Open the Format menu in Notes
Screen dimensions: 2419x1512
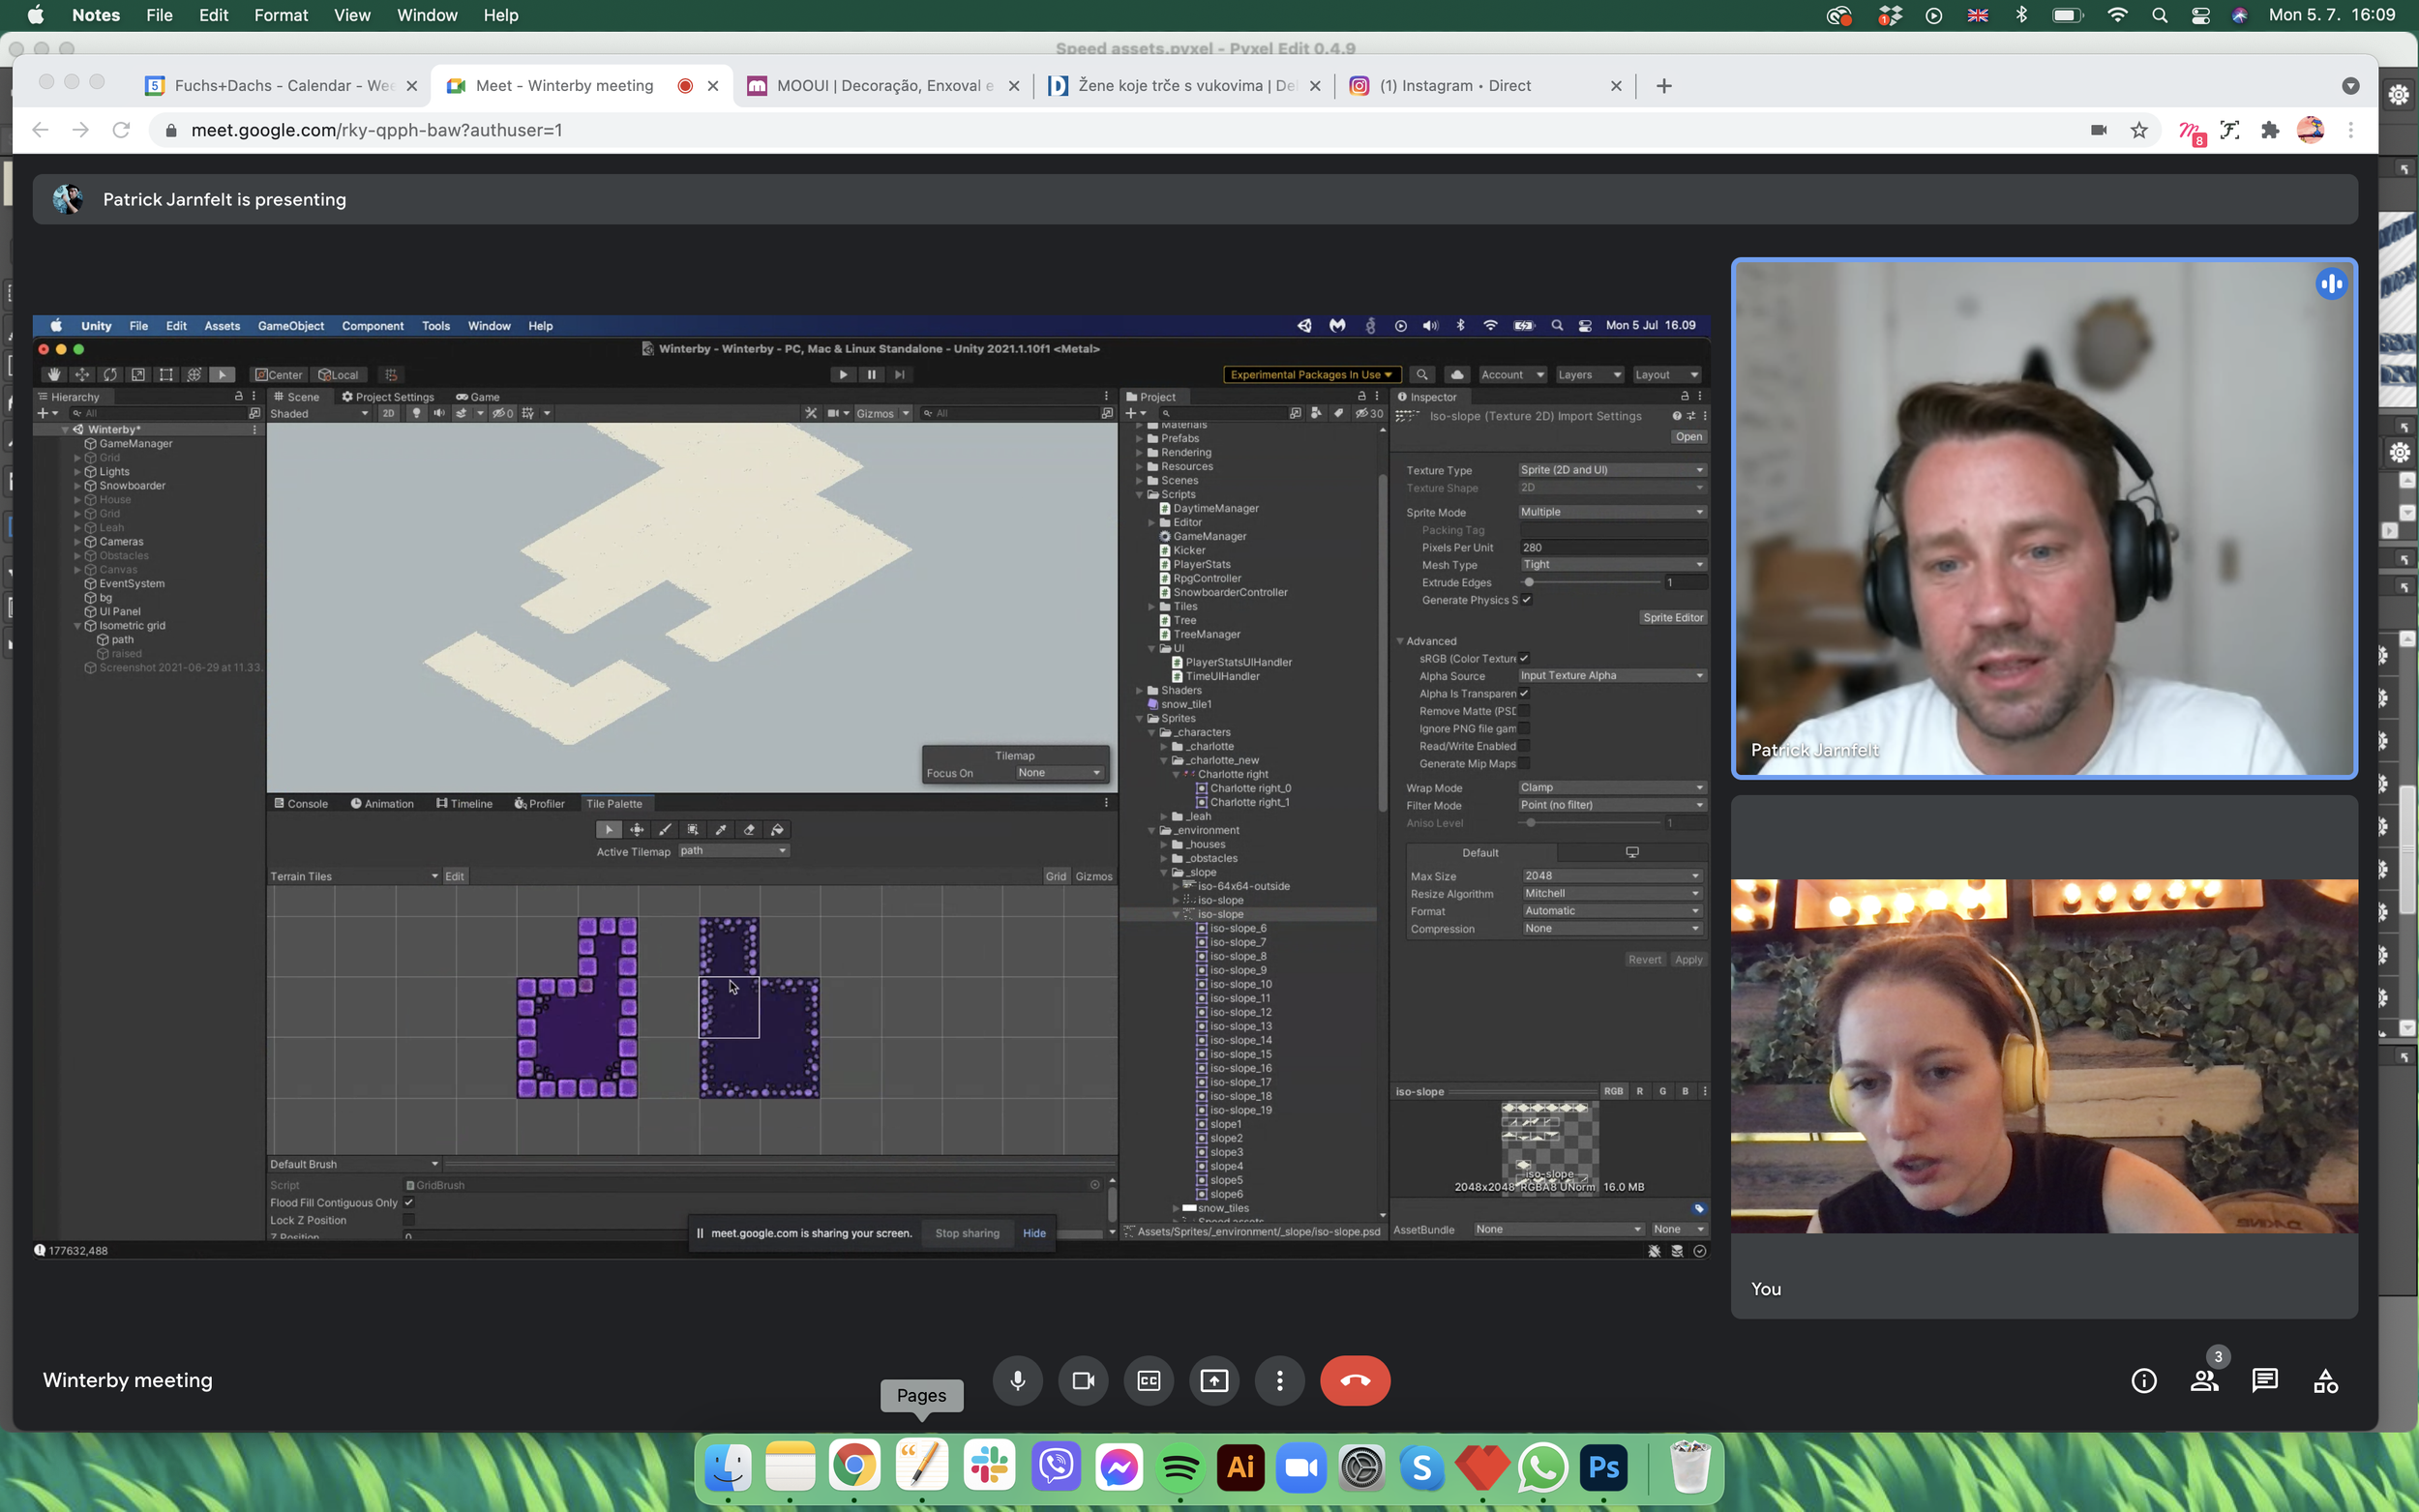pos(280,15)
